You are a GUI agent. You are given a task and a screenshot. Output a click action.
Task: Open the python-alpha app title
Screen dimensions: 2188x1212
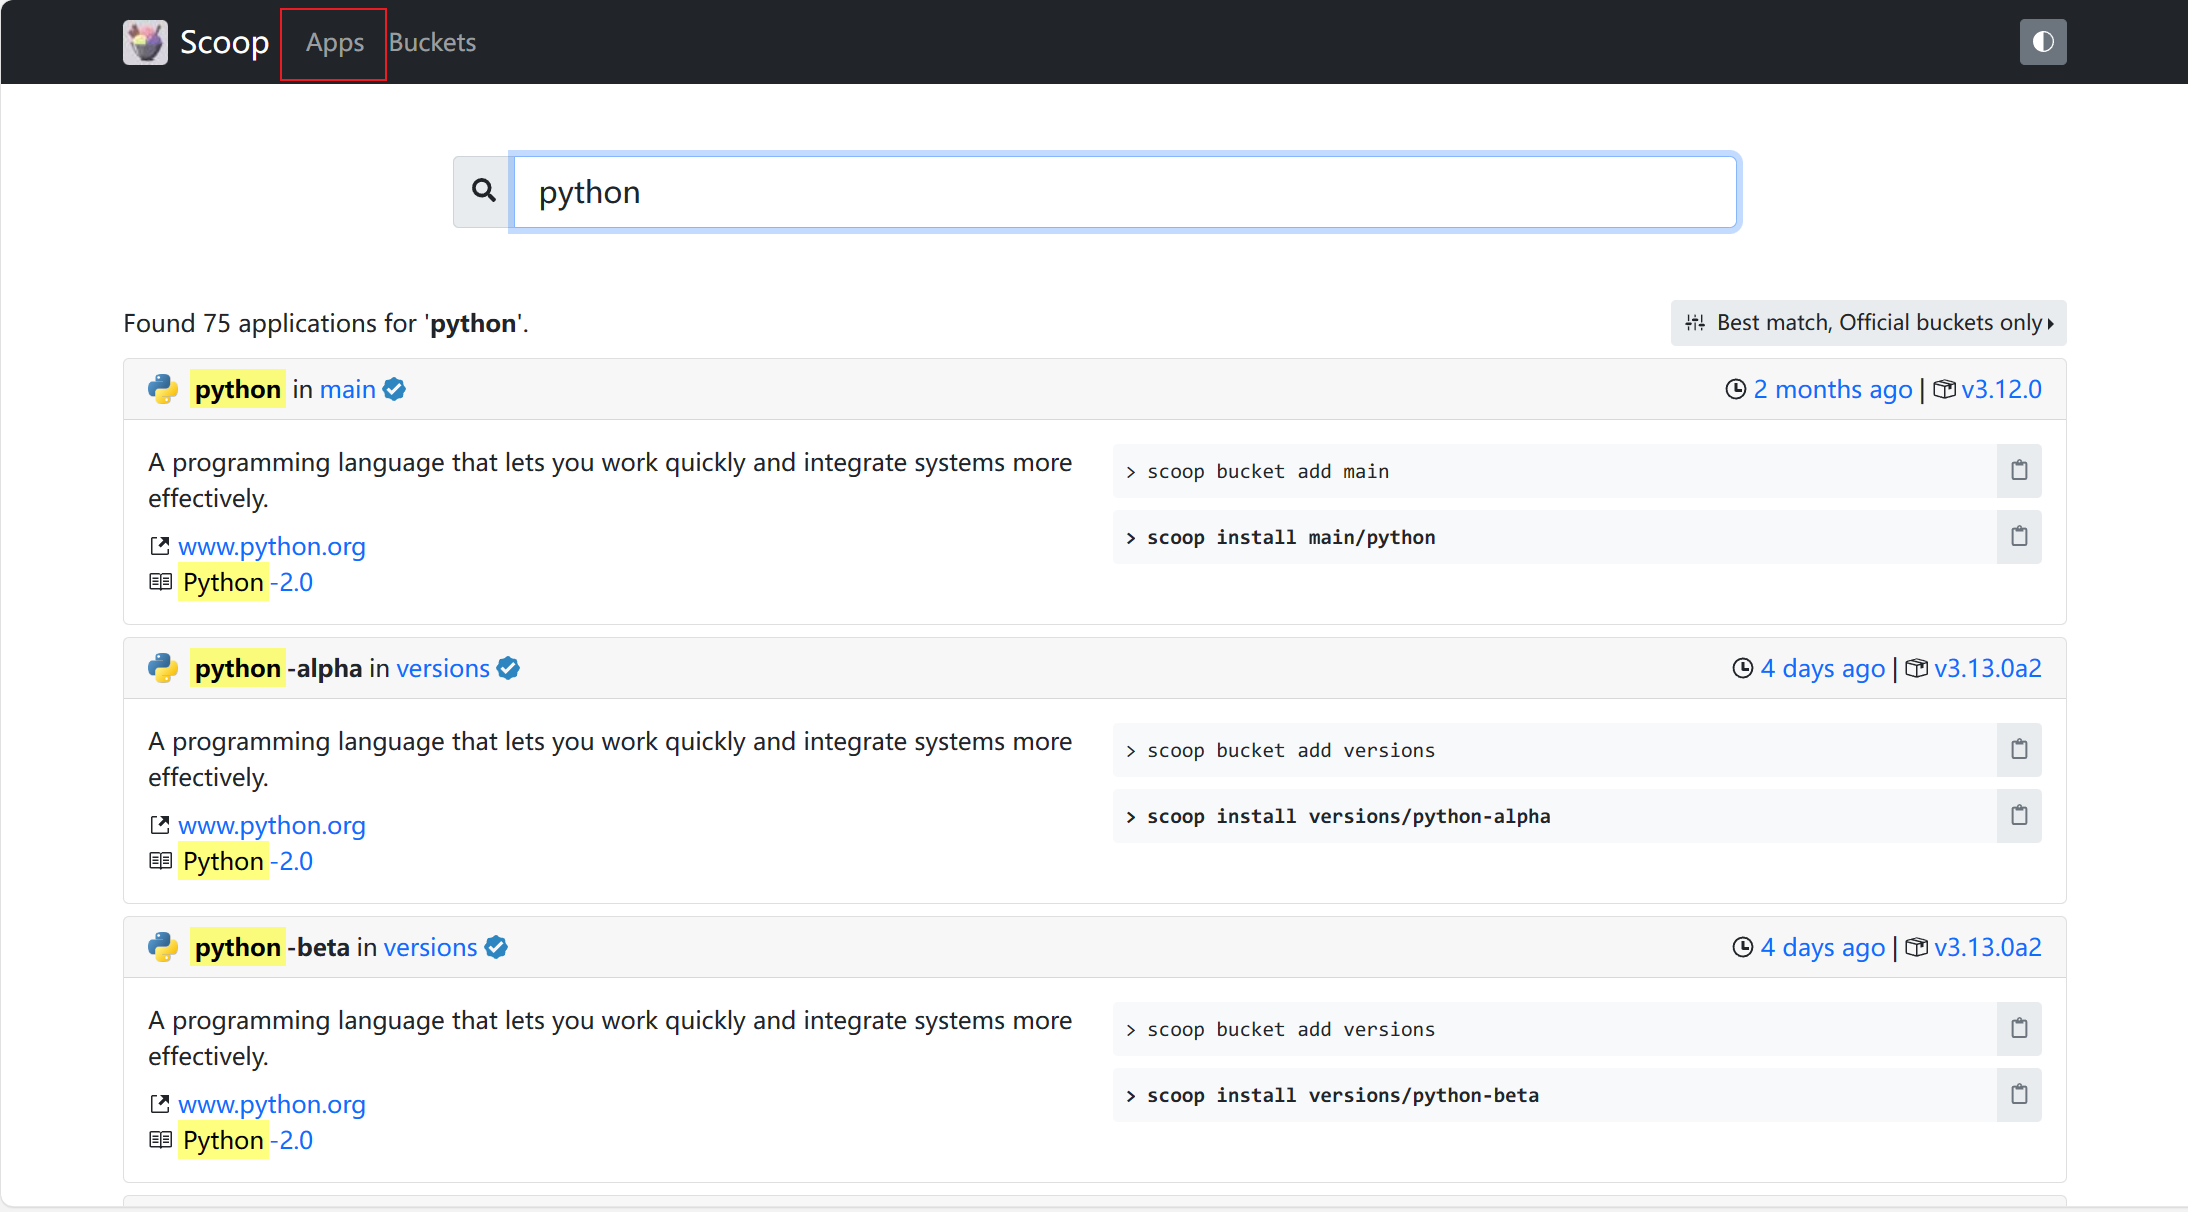click(277, 668)
